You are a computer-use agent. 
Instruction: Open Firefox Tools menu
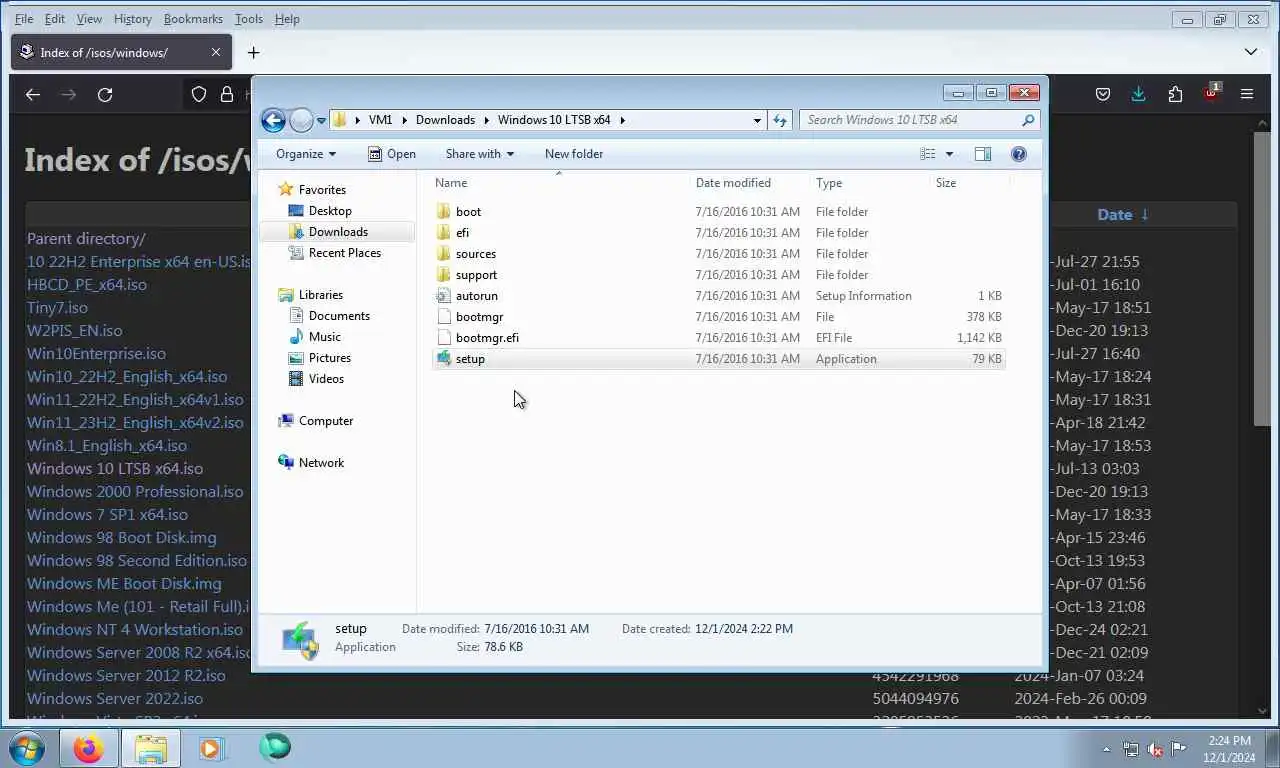click(249, 19)
